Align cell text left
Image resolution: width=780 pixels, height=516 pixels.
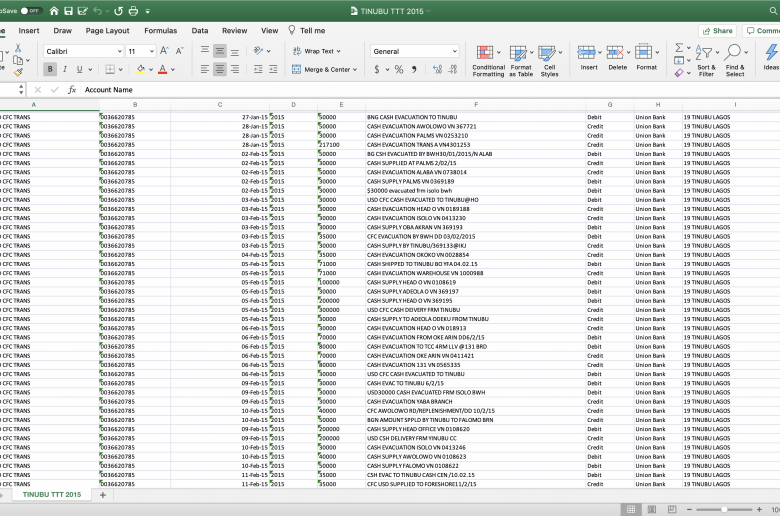tap(205, 69)
